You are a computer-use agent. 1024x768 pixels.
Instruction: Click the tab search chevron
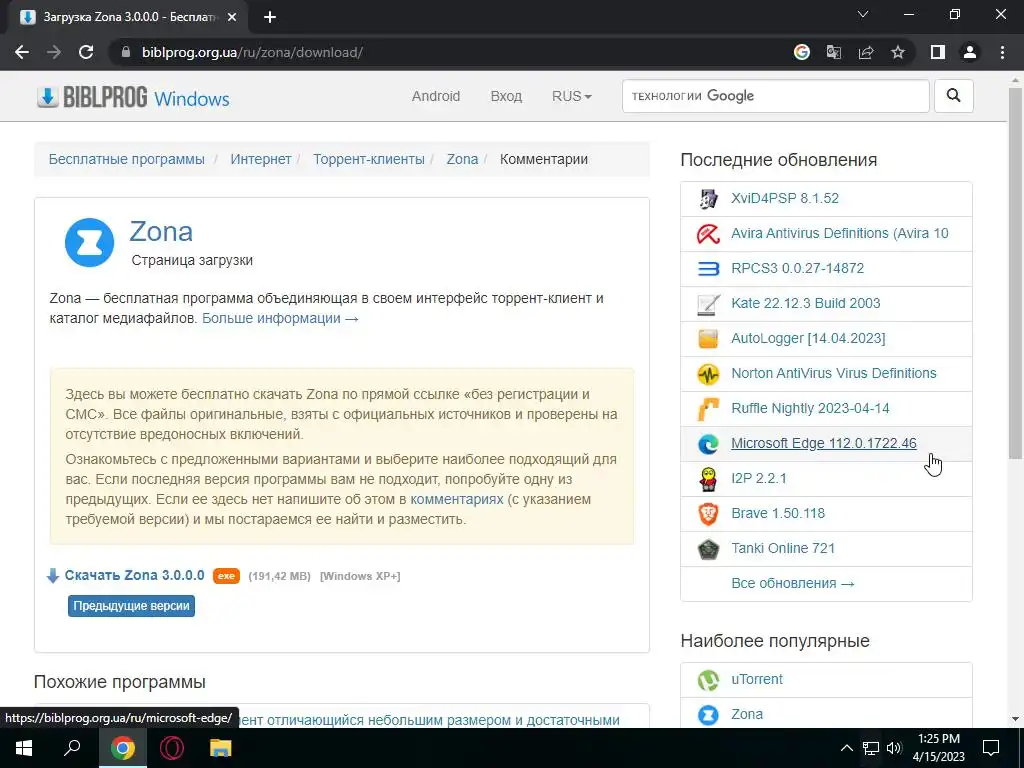click(x=863, y=14)
